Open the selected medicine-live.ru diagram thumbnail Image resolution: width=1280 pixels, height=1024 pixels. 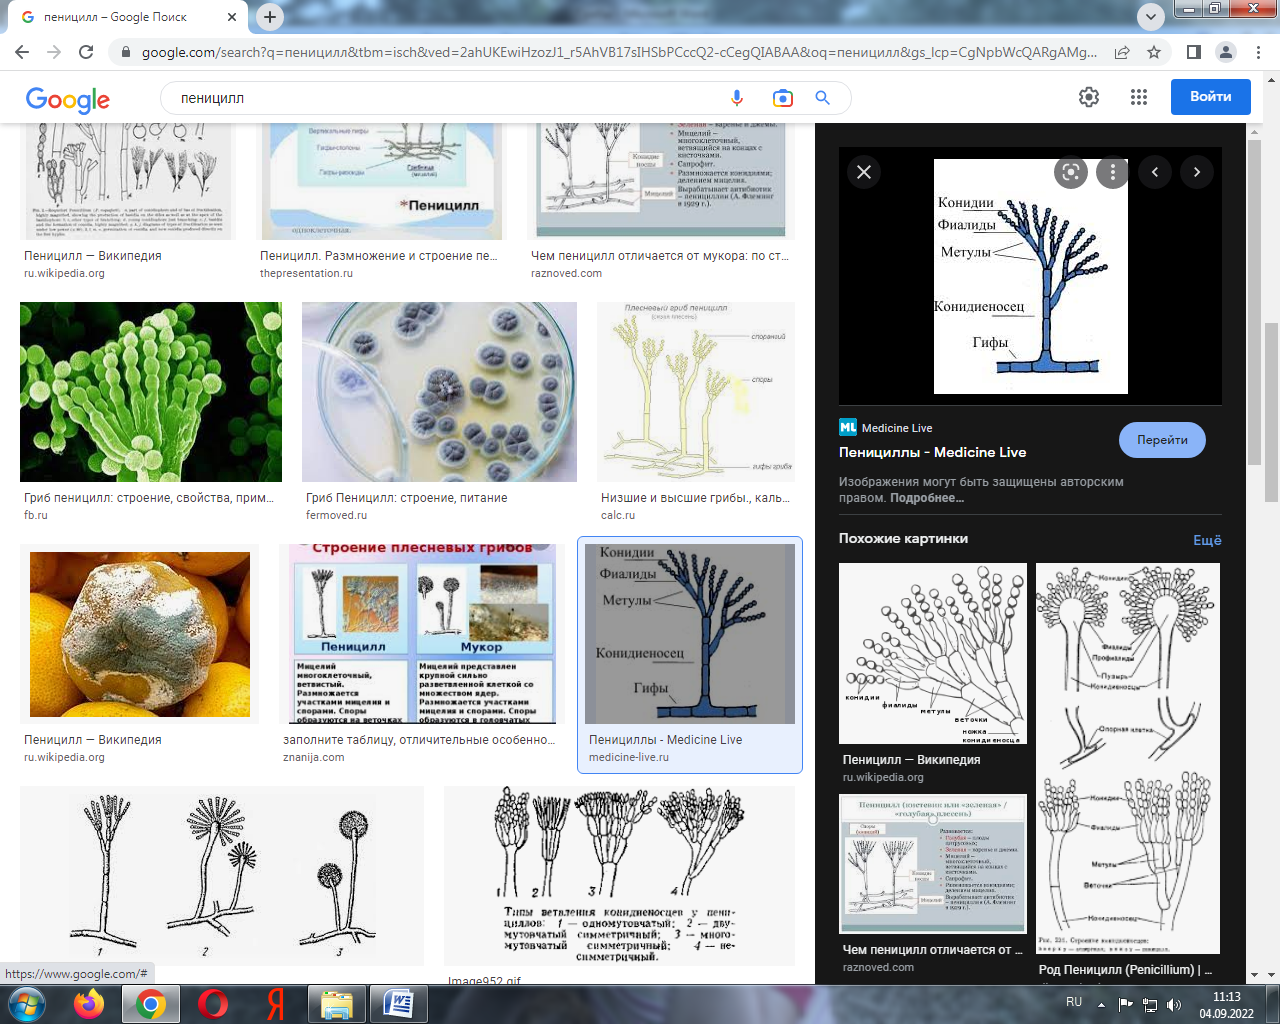[690, 634]
